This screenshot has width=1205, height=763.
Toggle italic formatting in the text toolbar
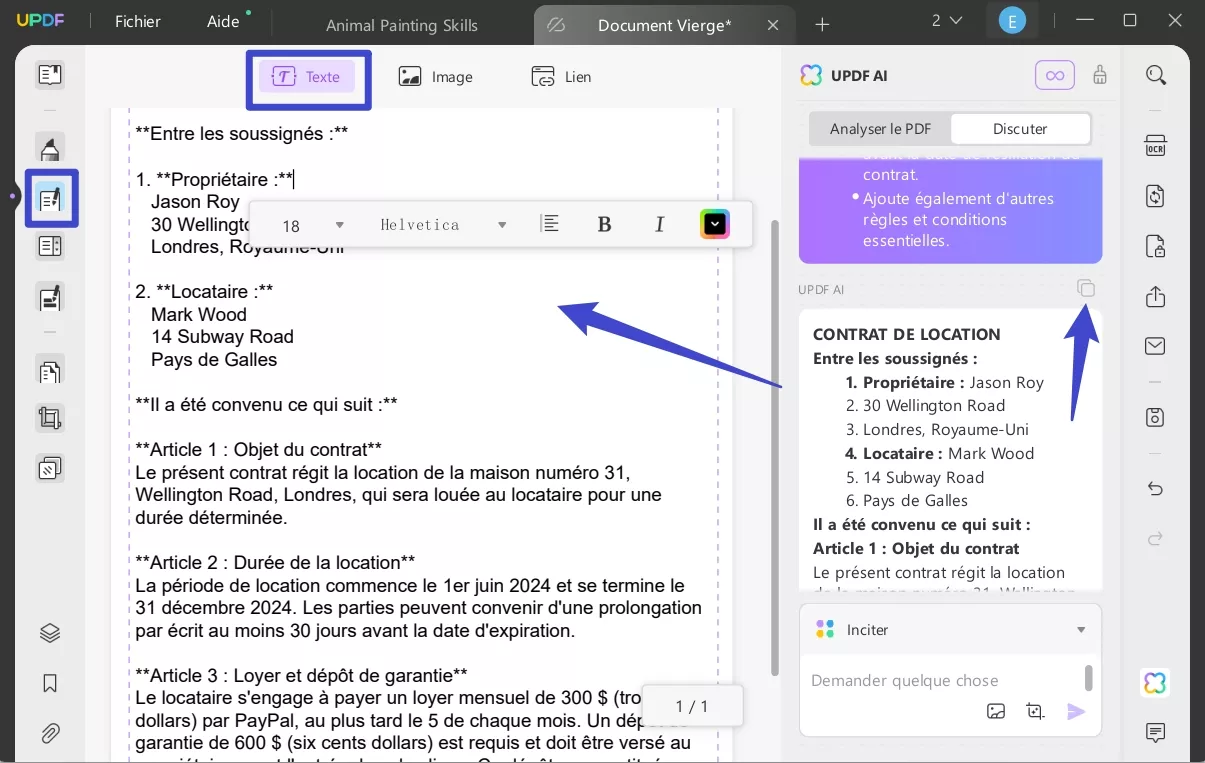(x=660, y=224)
